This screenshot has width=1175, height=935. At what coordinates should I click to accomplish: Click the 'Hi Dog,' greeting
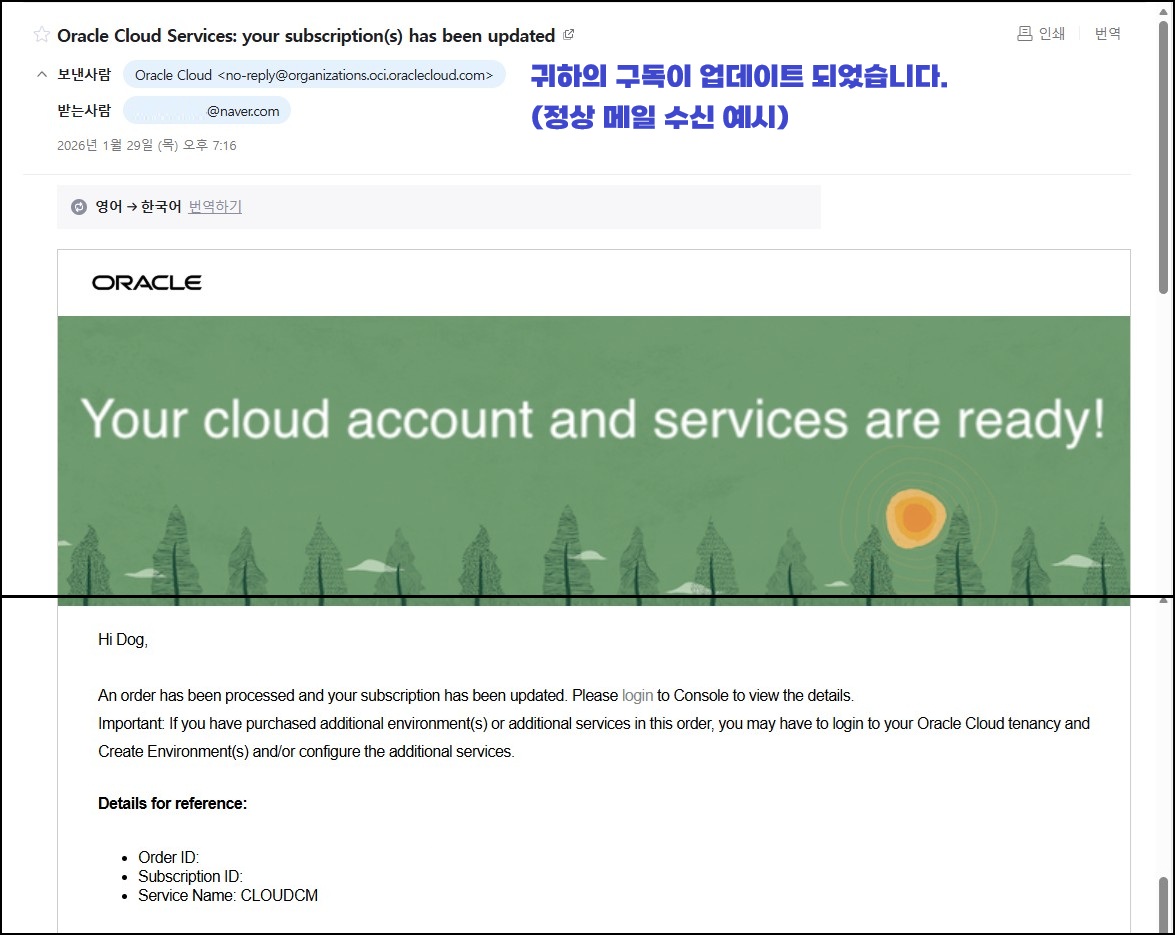point(123,639)
